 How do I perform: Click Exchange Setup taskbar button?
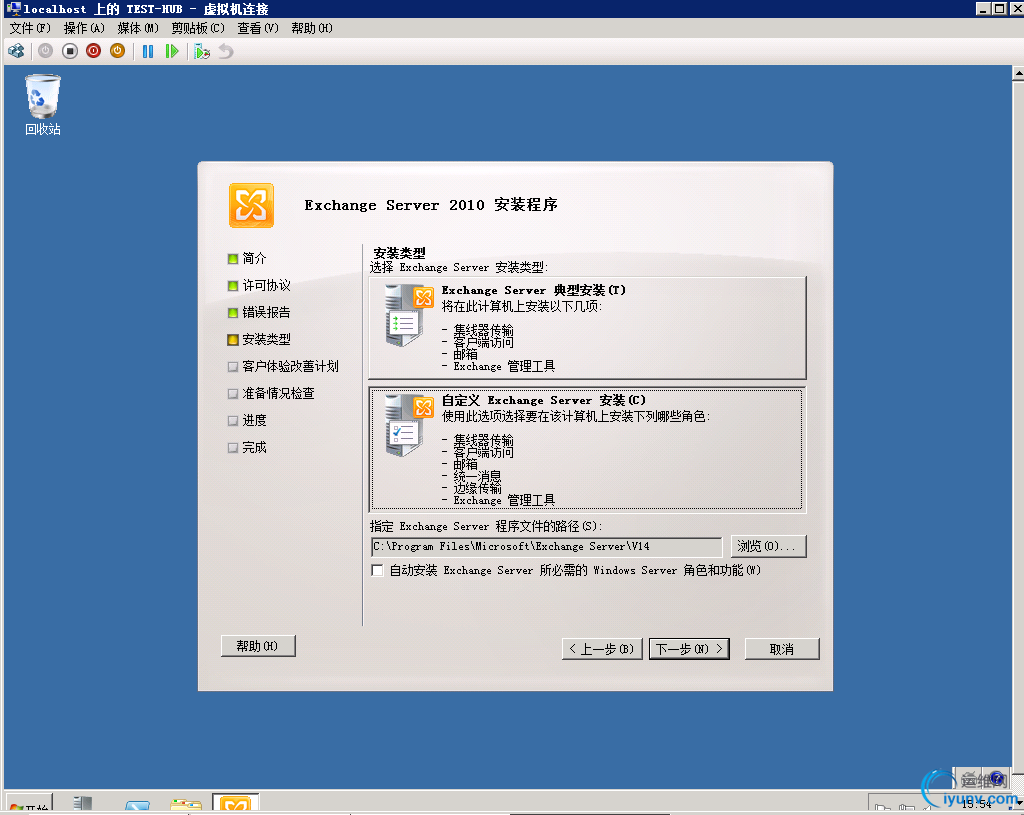236,803
